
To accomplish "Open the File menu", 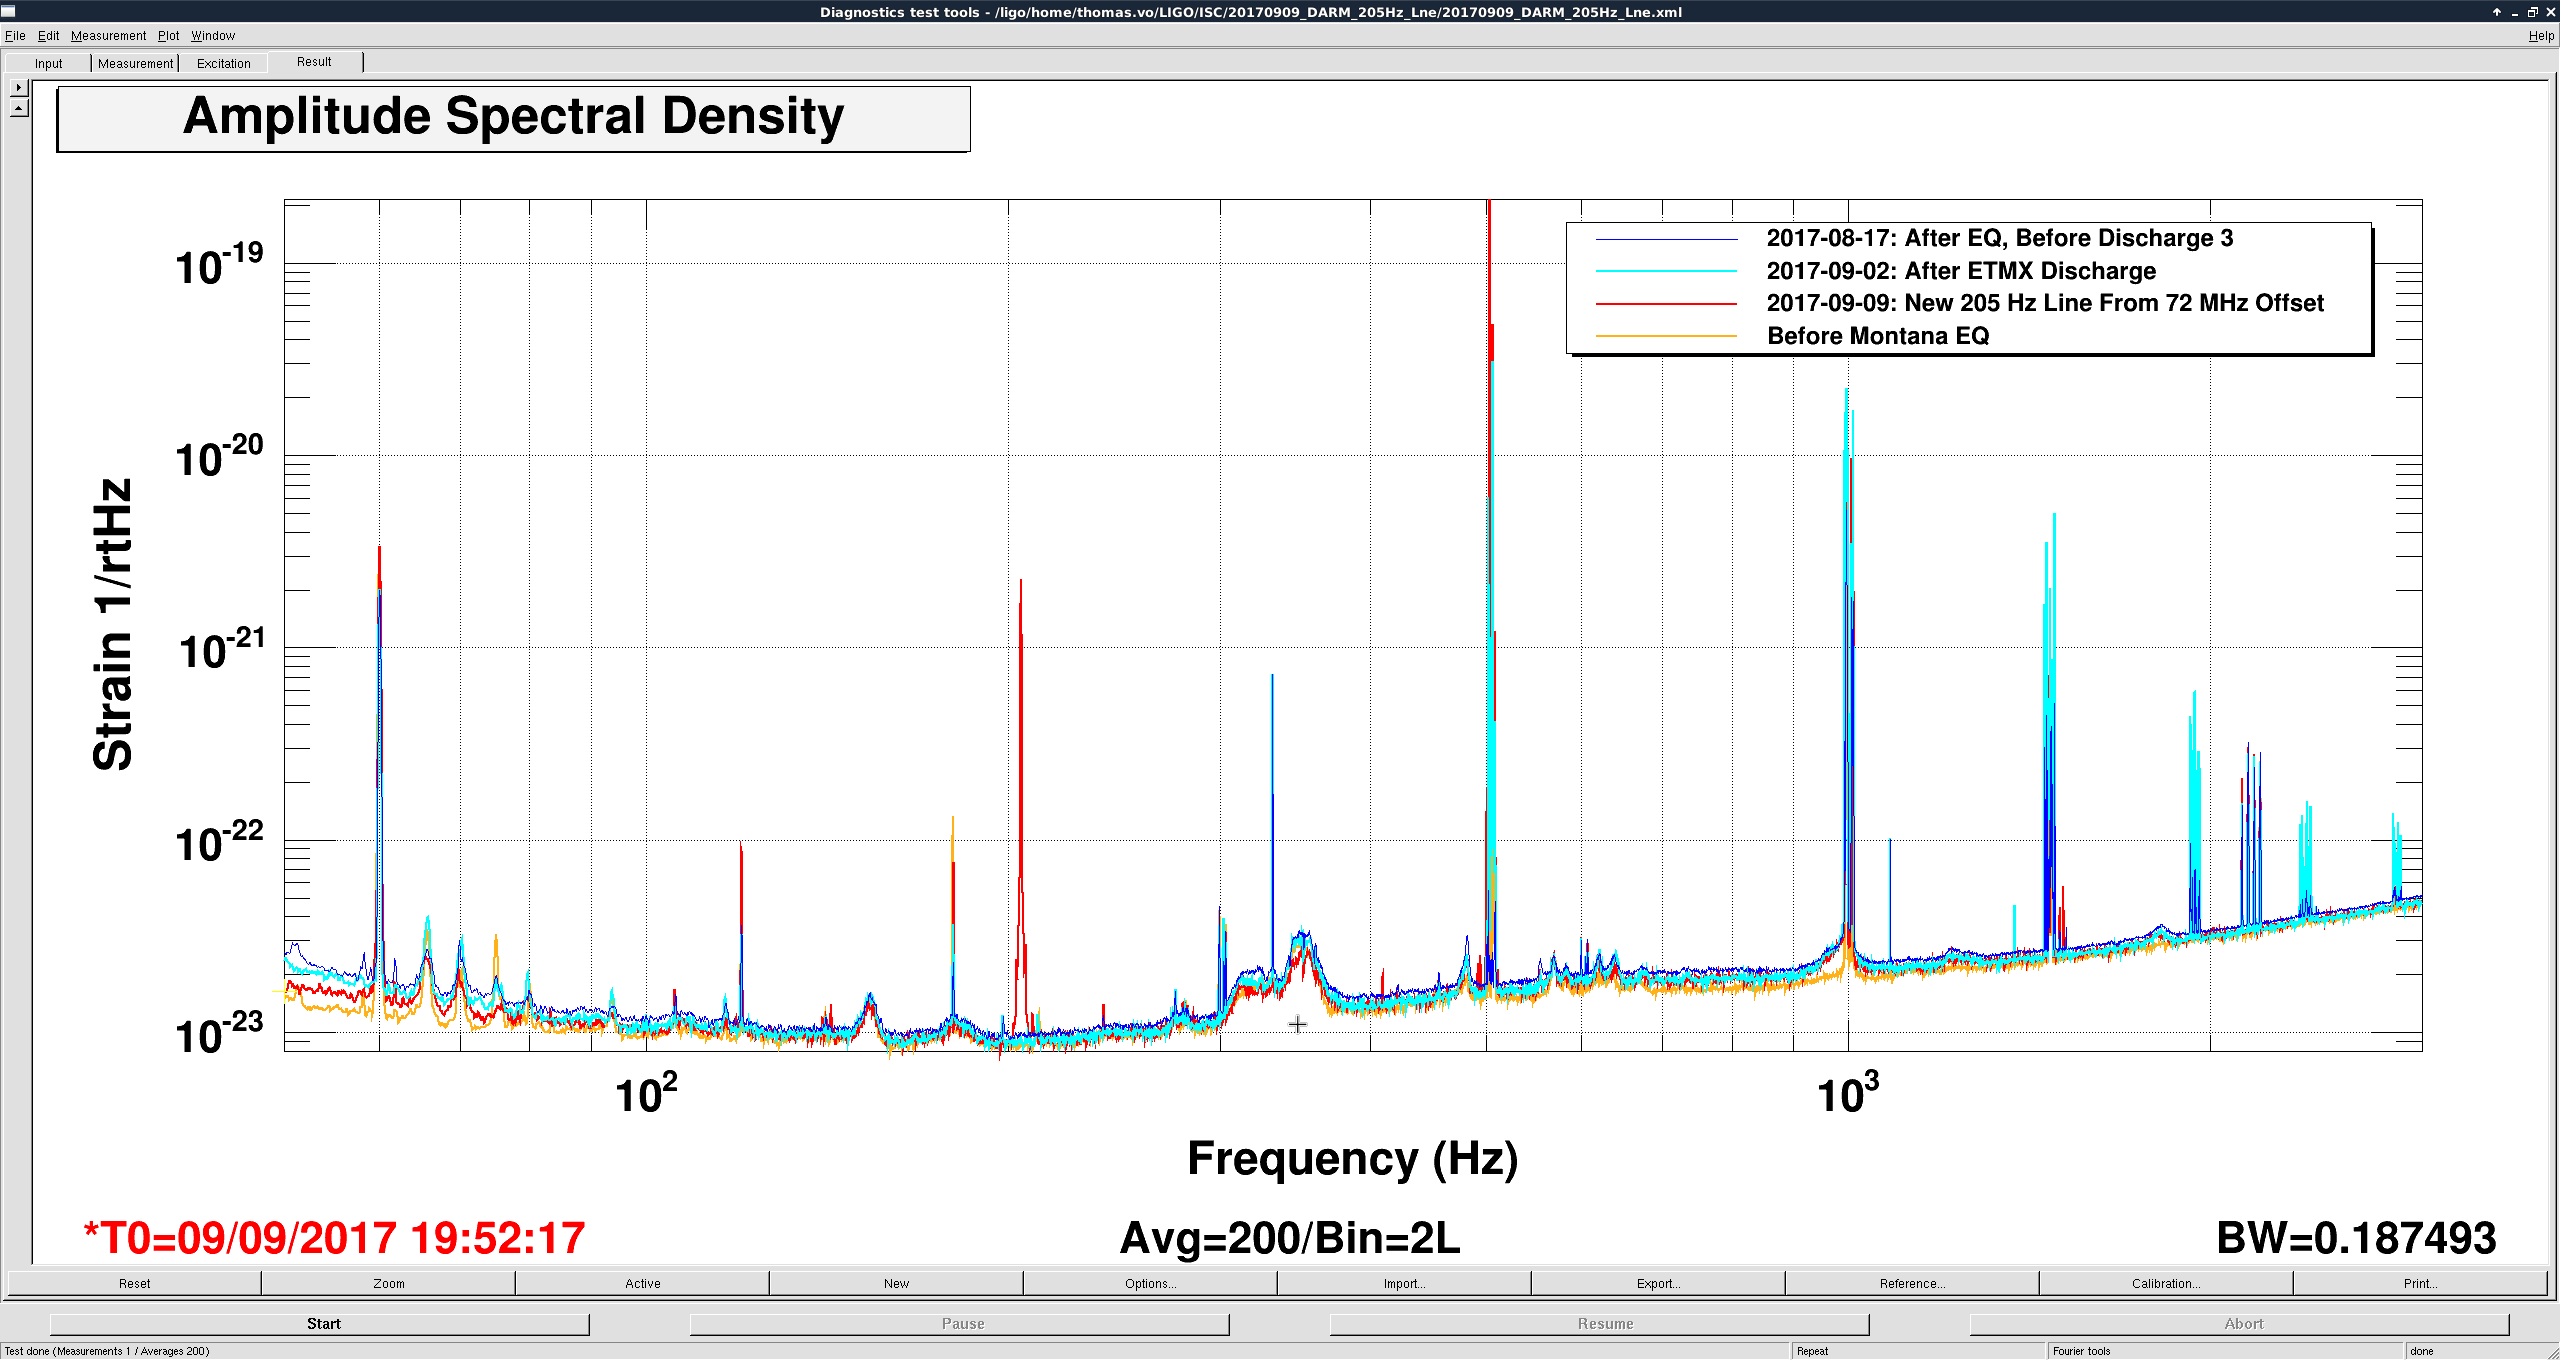I will point(15,36).
